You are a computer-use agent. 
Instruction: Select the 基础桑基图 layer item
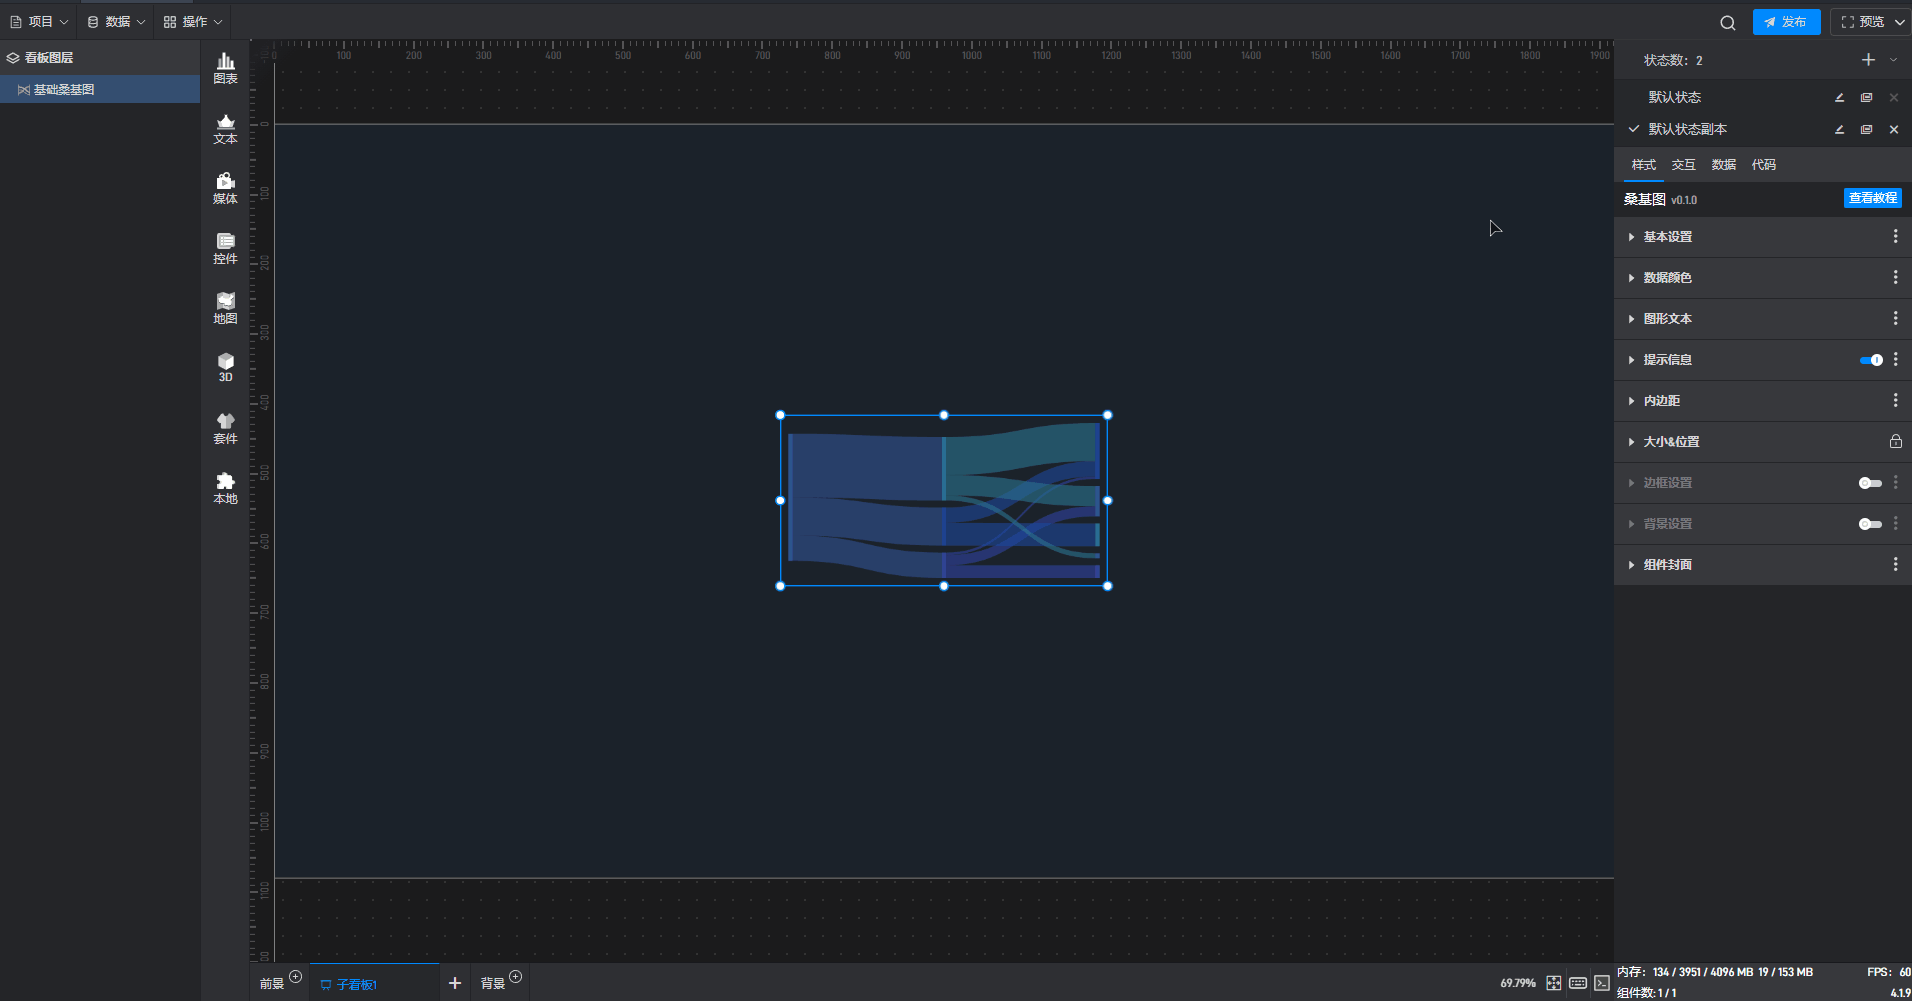tap(64, 90)
